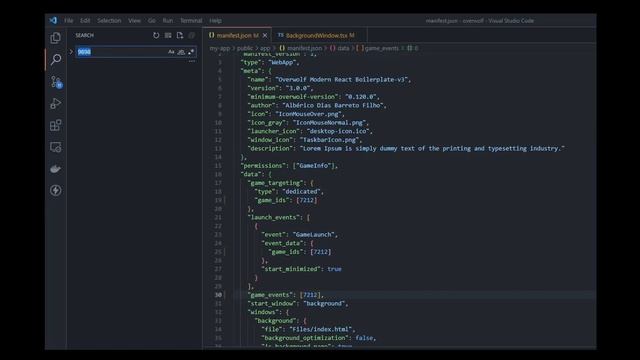
Task: Open the lightning bolt extension icon
Action: pos(56,190)
